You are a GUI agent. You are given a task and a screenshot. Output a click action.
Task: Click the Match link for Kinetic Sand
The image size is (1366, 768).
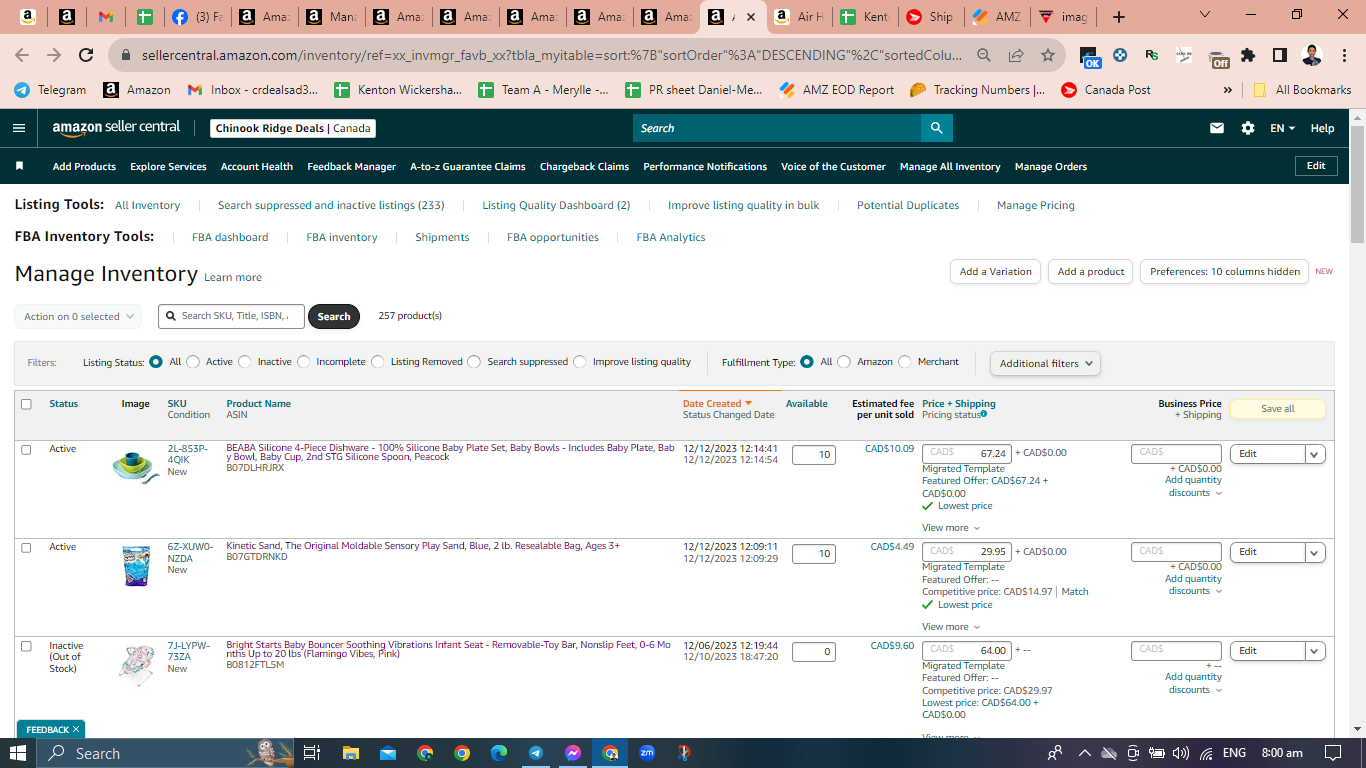pos(1075,592)
